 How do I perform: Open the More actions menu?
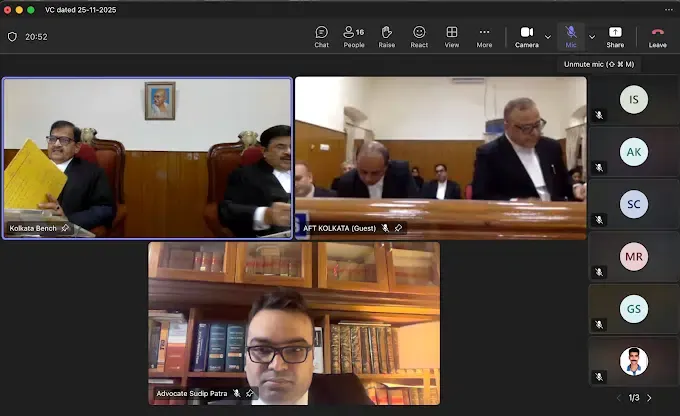[484, 37]
